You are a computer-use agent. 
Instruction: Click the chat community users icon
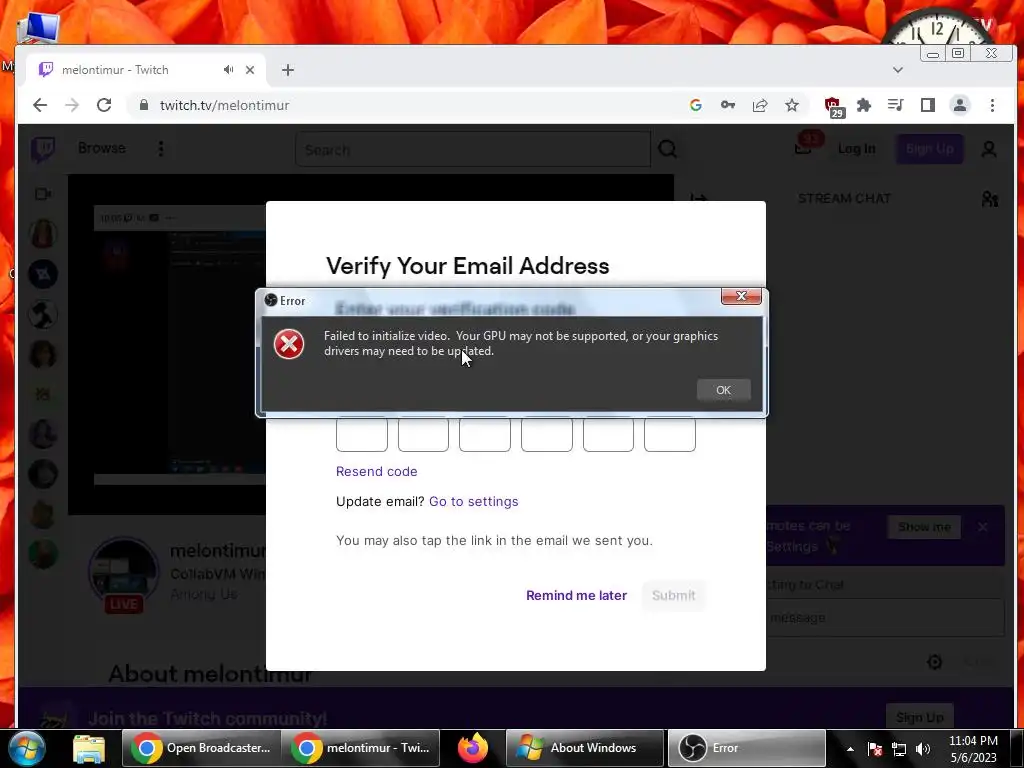(989, 199)
